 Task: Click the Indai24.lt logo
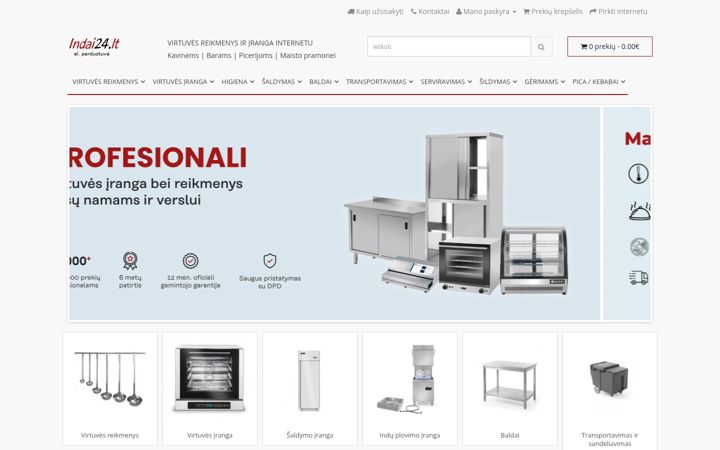94,47
